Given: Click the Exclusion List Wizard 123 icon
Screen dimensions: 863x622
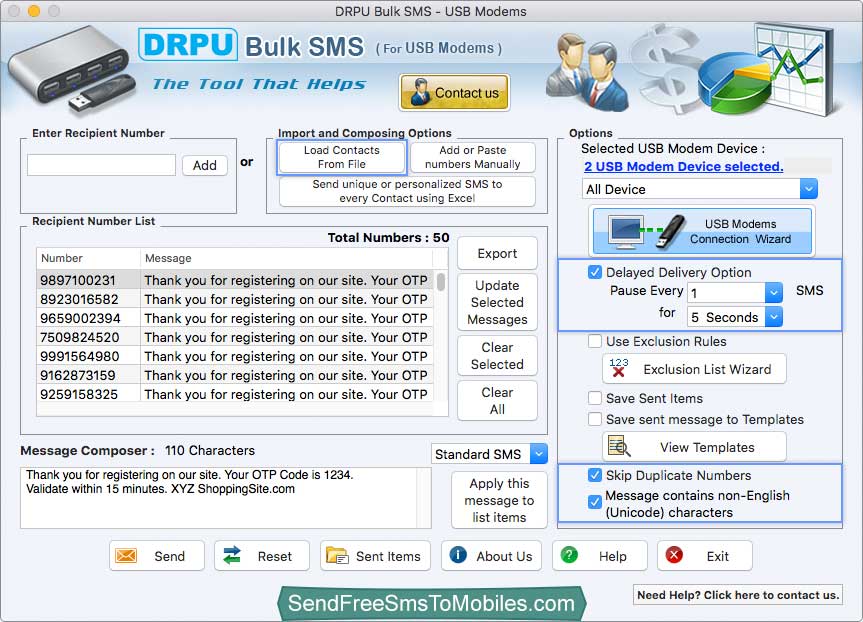Looking at the screenshot, I should point(619,368).
